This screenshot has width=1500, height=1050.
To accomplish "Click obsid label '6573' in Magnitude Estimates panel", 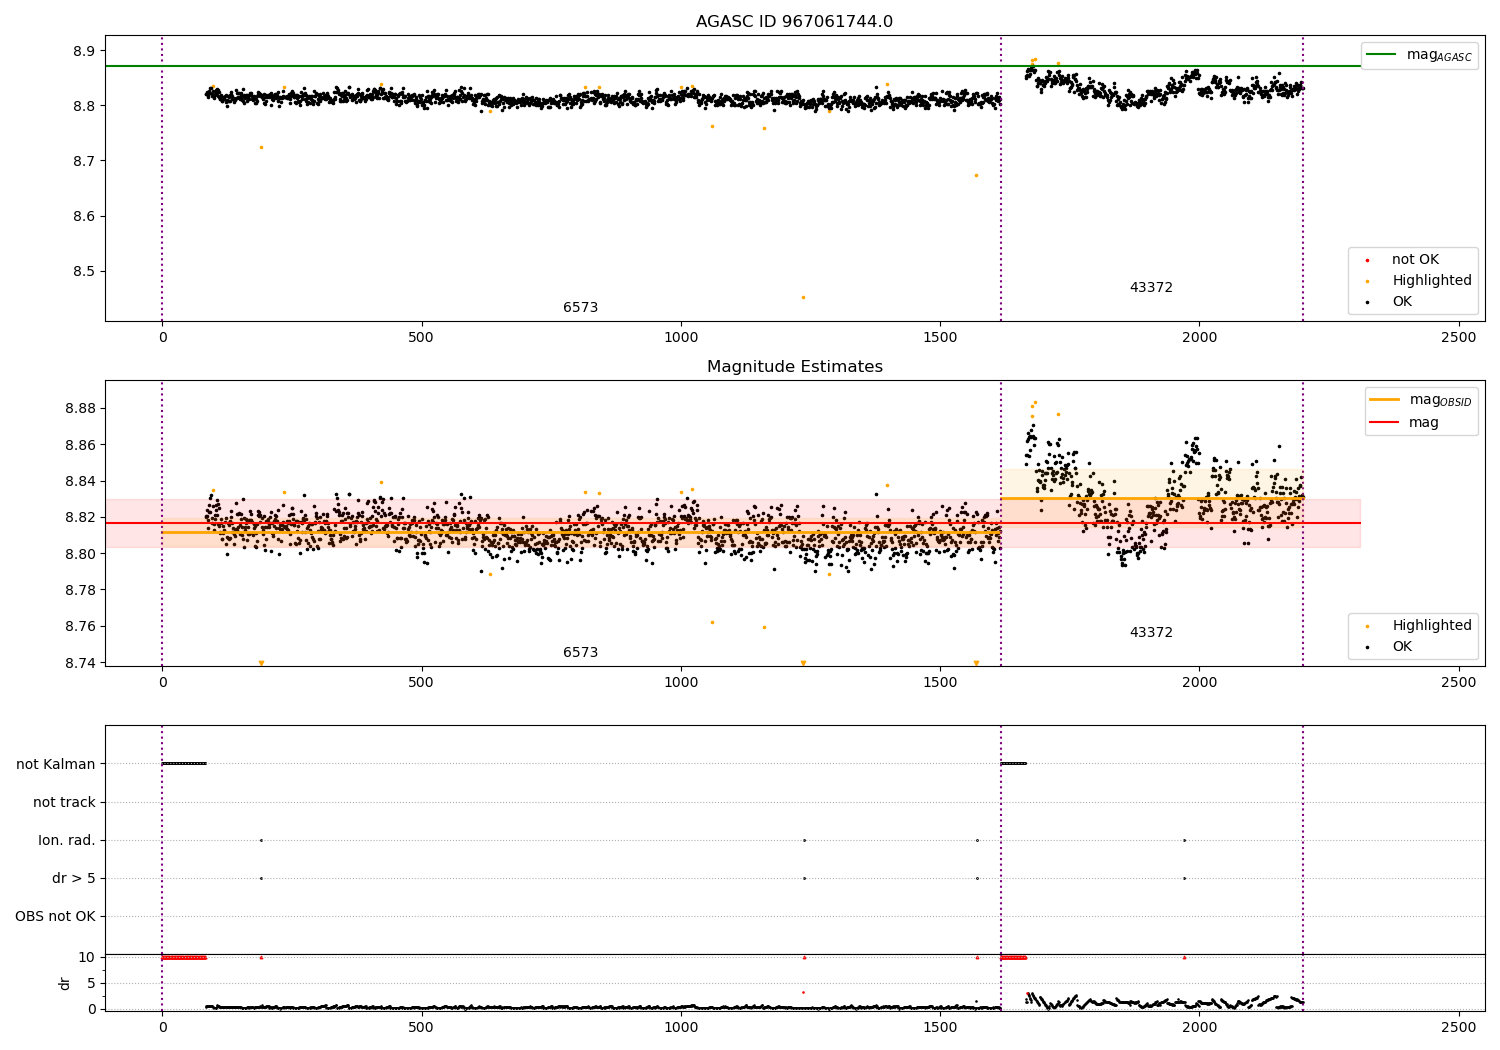I will click(580, 653).
